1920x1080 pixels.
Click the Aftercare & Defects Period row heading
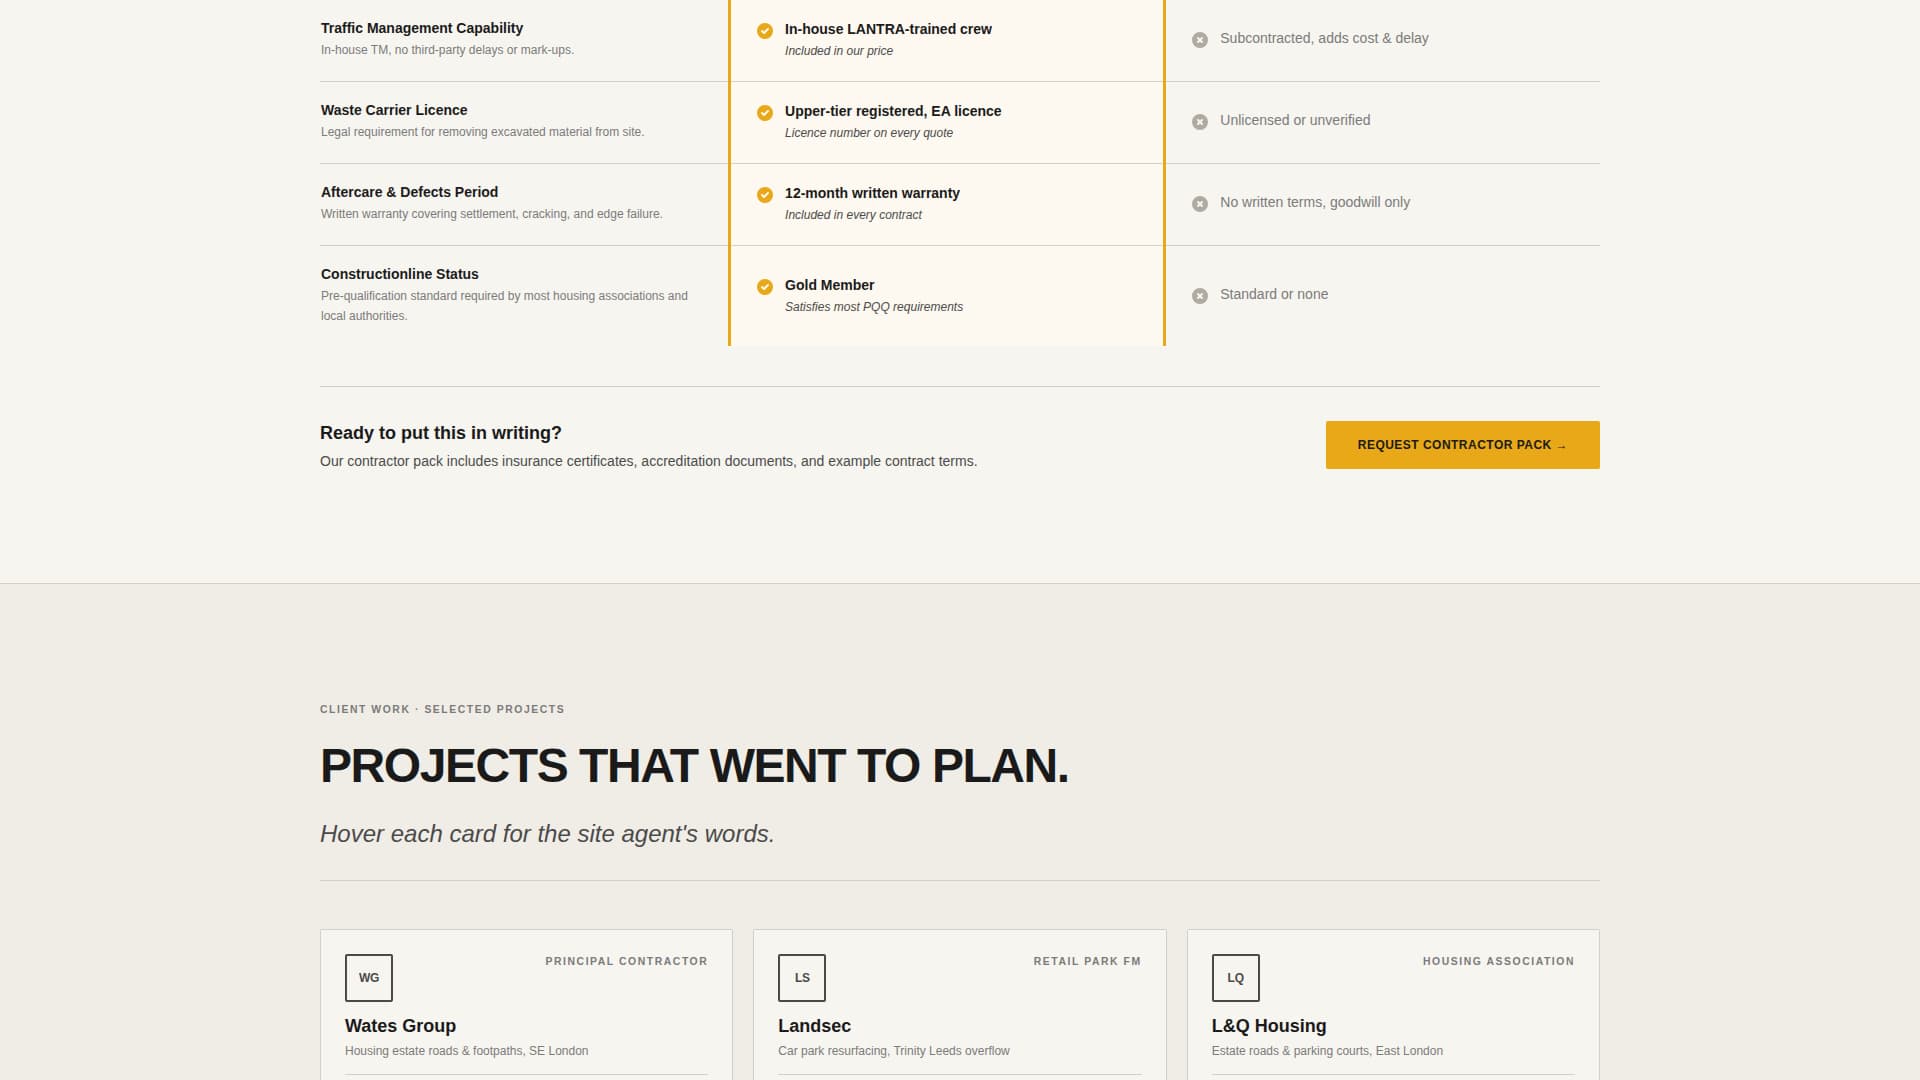[409, 192]
